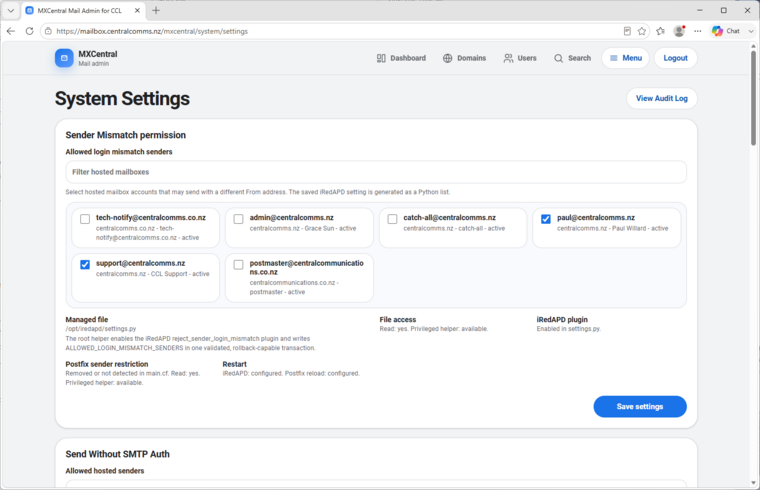Click the MXCentral logo icon

[64, 58]
